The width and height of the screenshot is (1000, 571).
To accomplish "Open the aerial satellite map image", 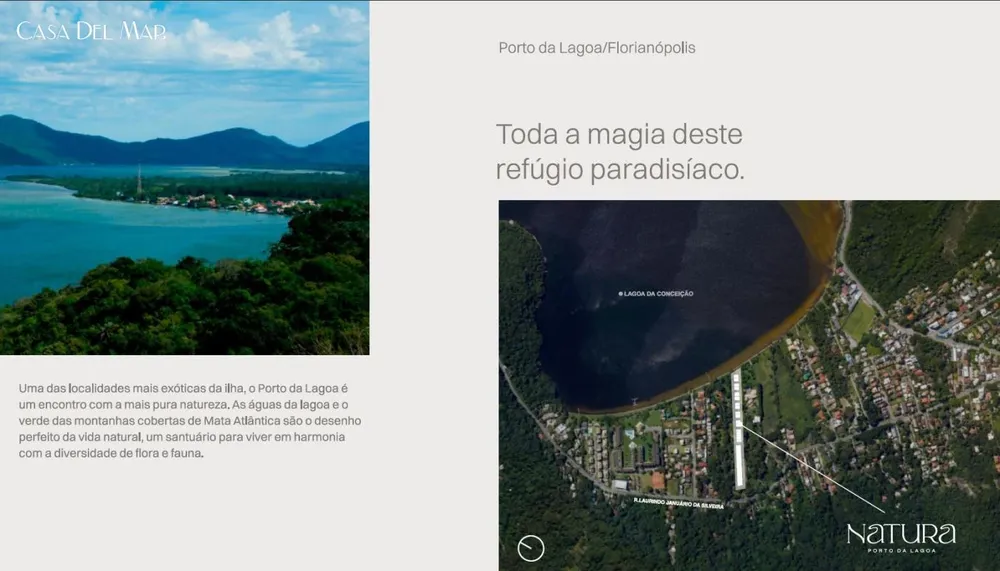I will pyautogui.click(x=749, y=385).
